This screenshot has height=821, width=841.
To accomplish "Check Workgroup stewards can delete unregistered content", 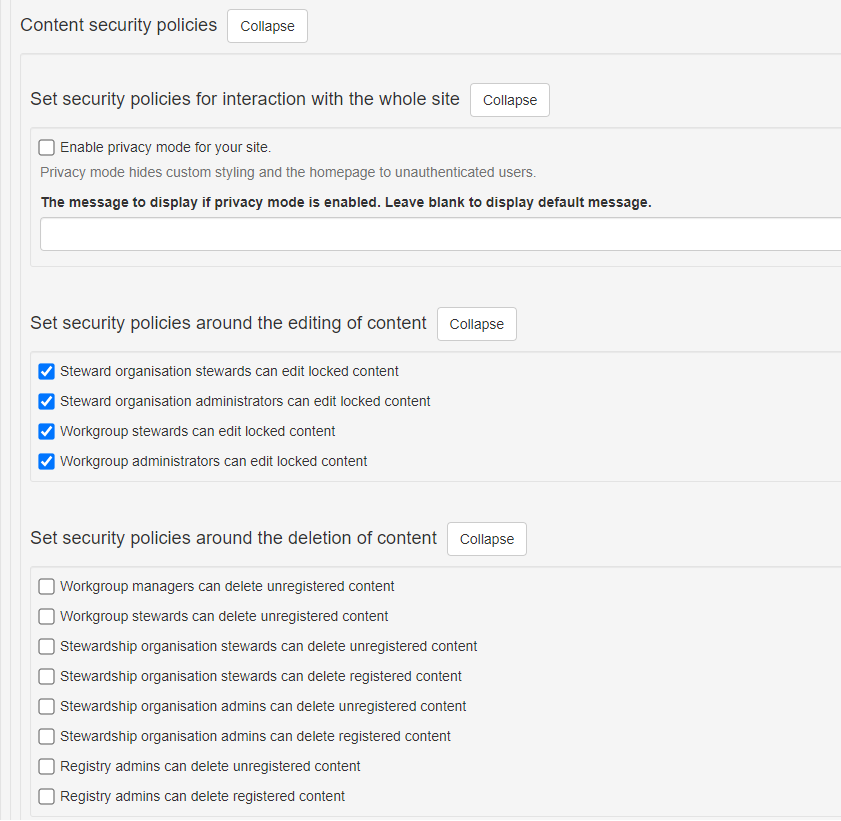I will coord(47,617).
